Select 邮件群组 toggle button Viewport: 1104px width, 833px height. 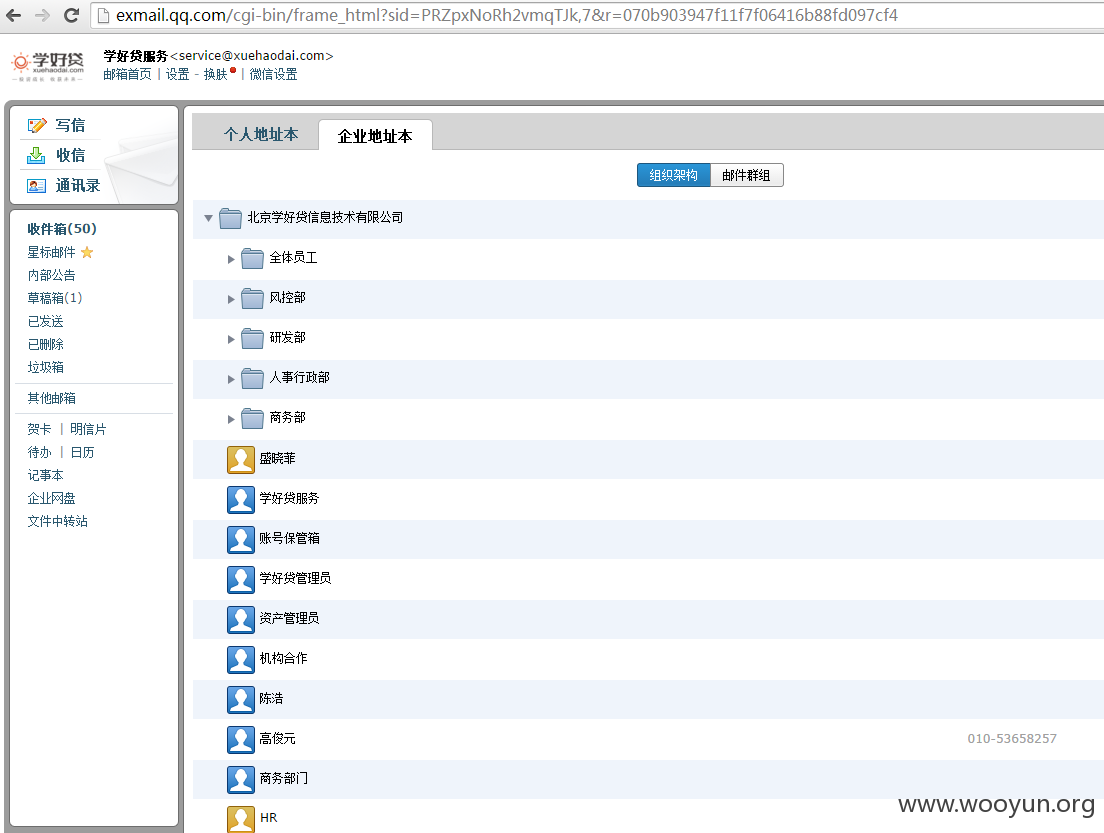[x=746, y=175]
